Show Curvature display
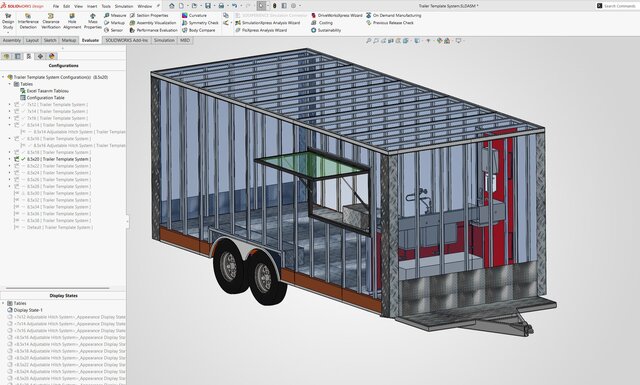The height and width of the screenshot is (385, 640). [x=194, y=16]
